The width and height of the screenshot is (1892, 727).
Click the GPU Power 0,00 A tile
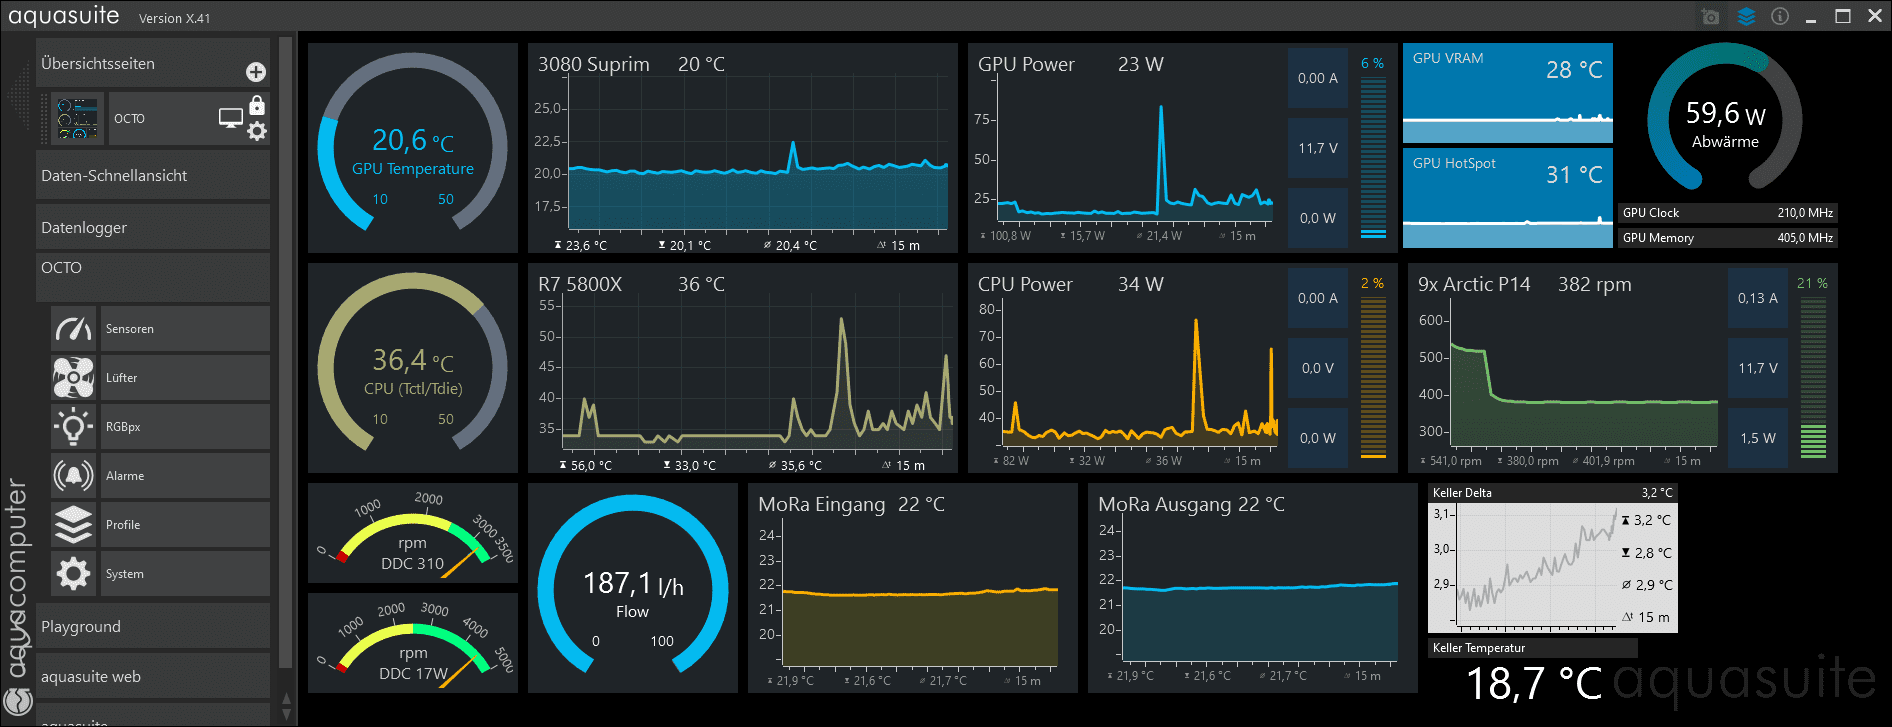point(1318,78)
